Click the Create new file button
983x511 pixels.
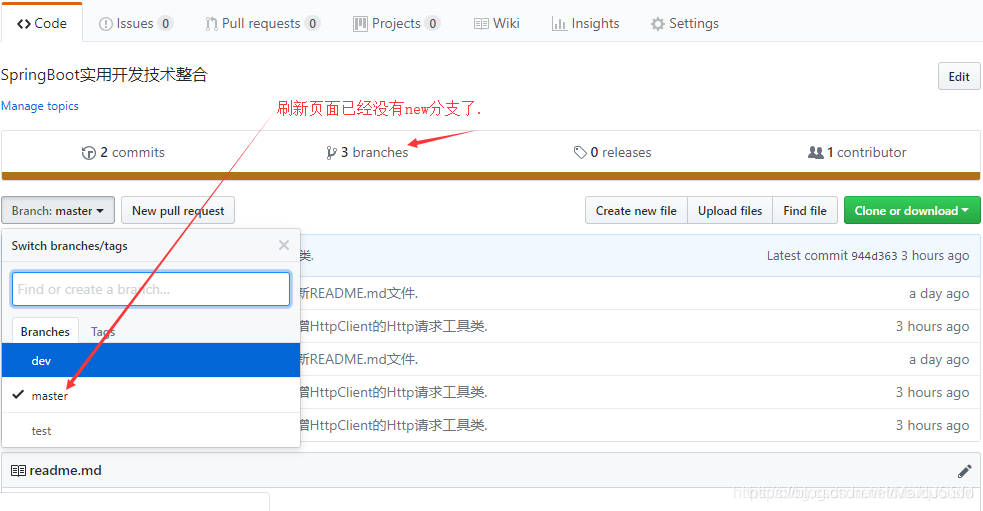pos(636,211)
